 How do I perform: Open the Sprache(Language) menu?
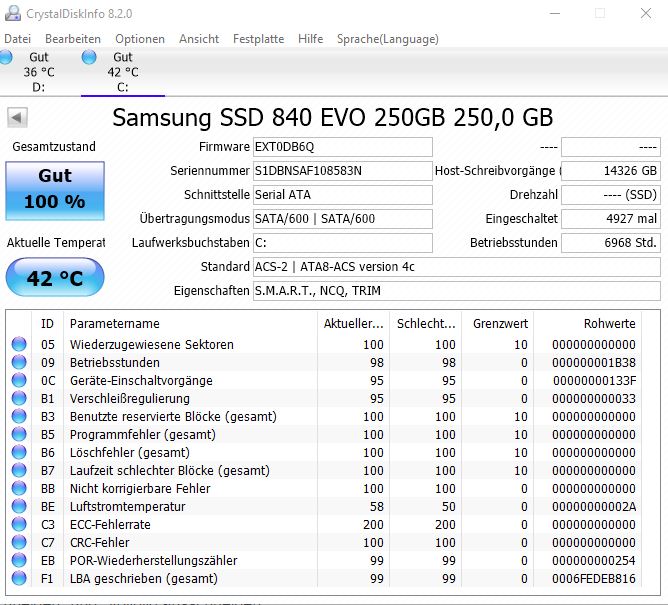388,39
